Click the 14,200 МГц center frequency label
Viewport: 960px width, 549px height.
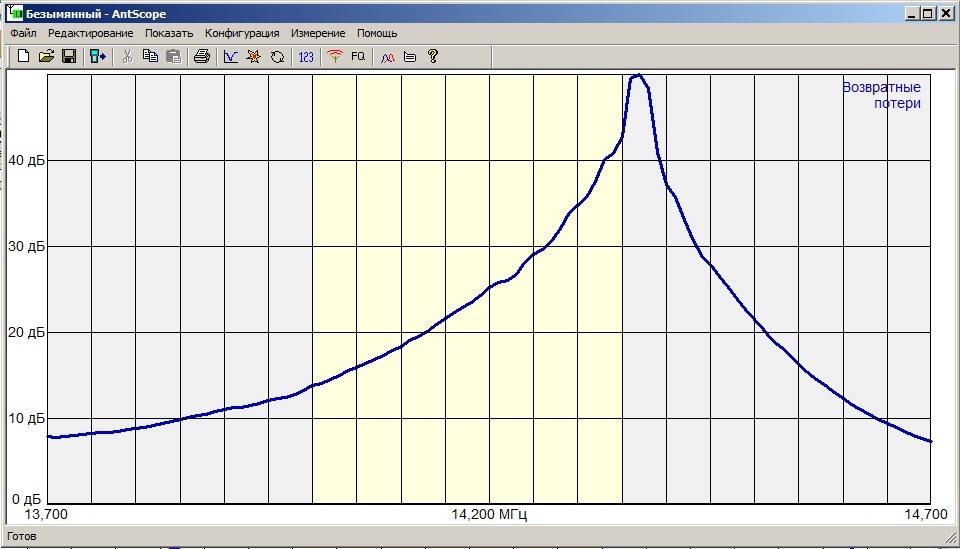click(489, 514)
